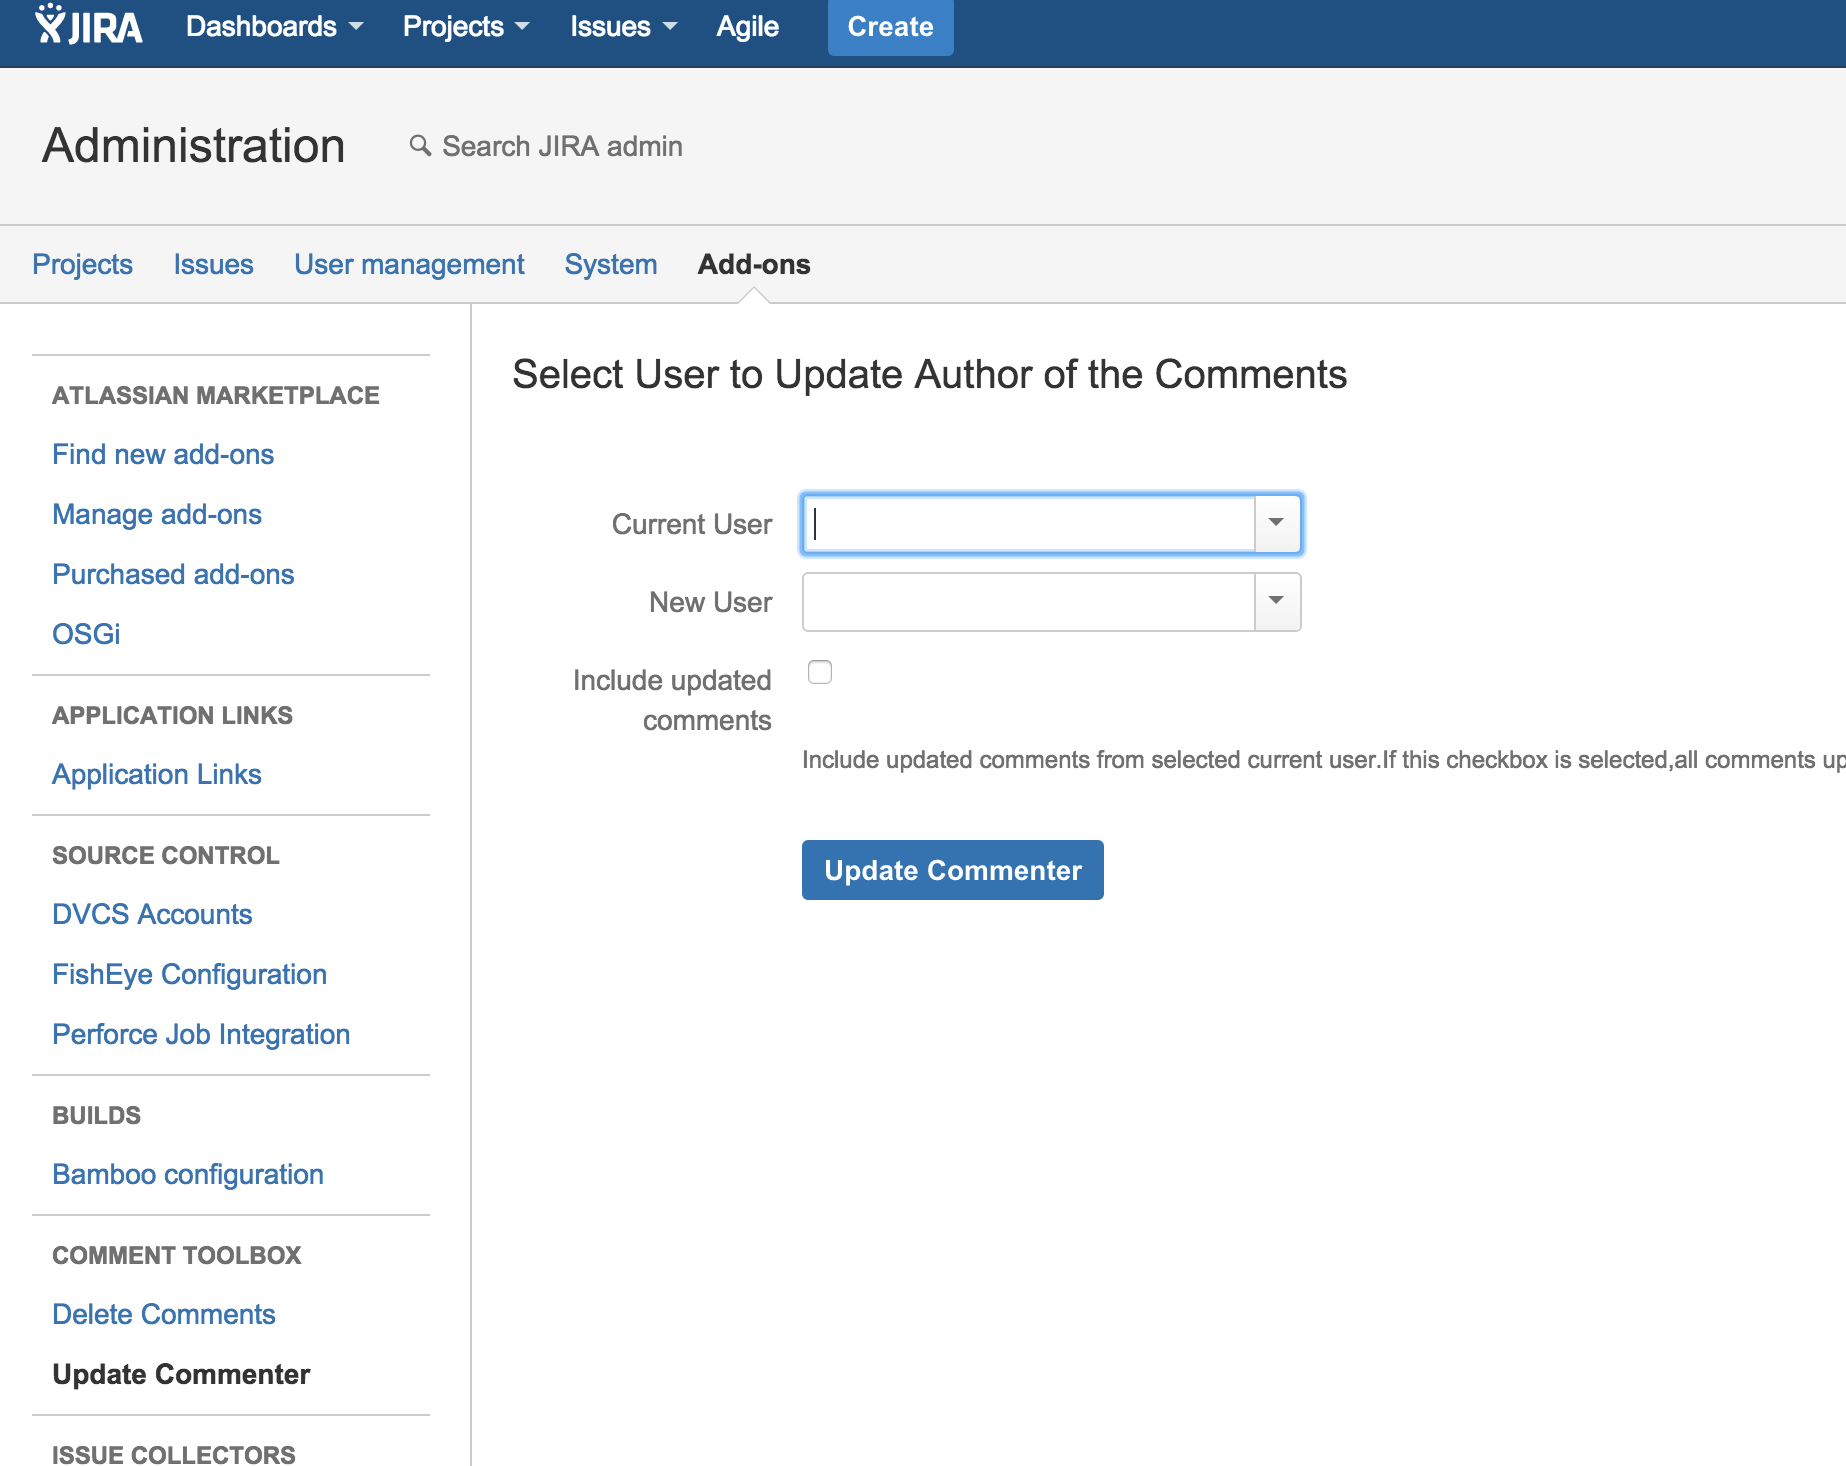Open the System tab
Image resolution: width=1846 pixels, height=1466 pixels.
(x=611, y=264)
